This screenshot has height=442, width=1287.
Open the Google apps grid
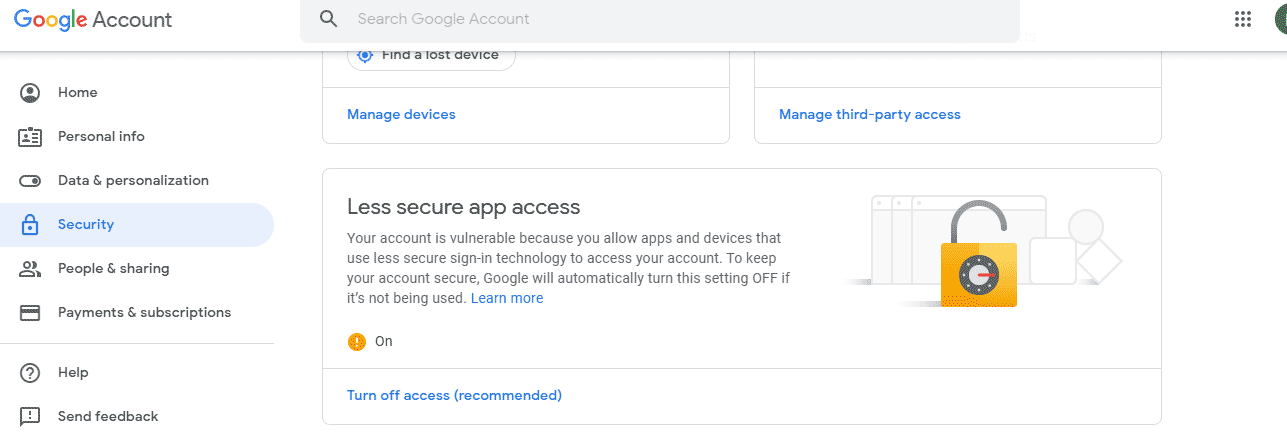(1243, 19)
